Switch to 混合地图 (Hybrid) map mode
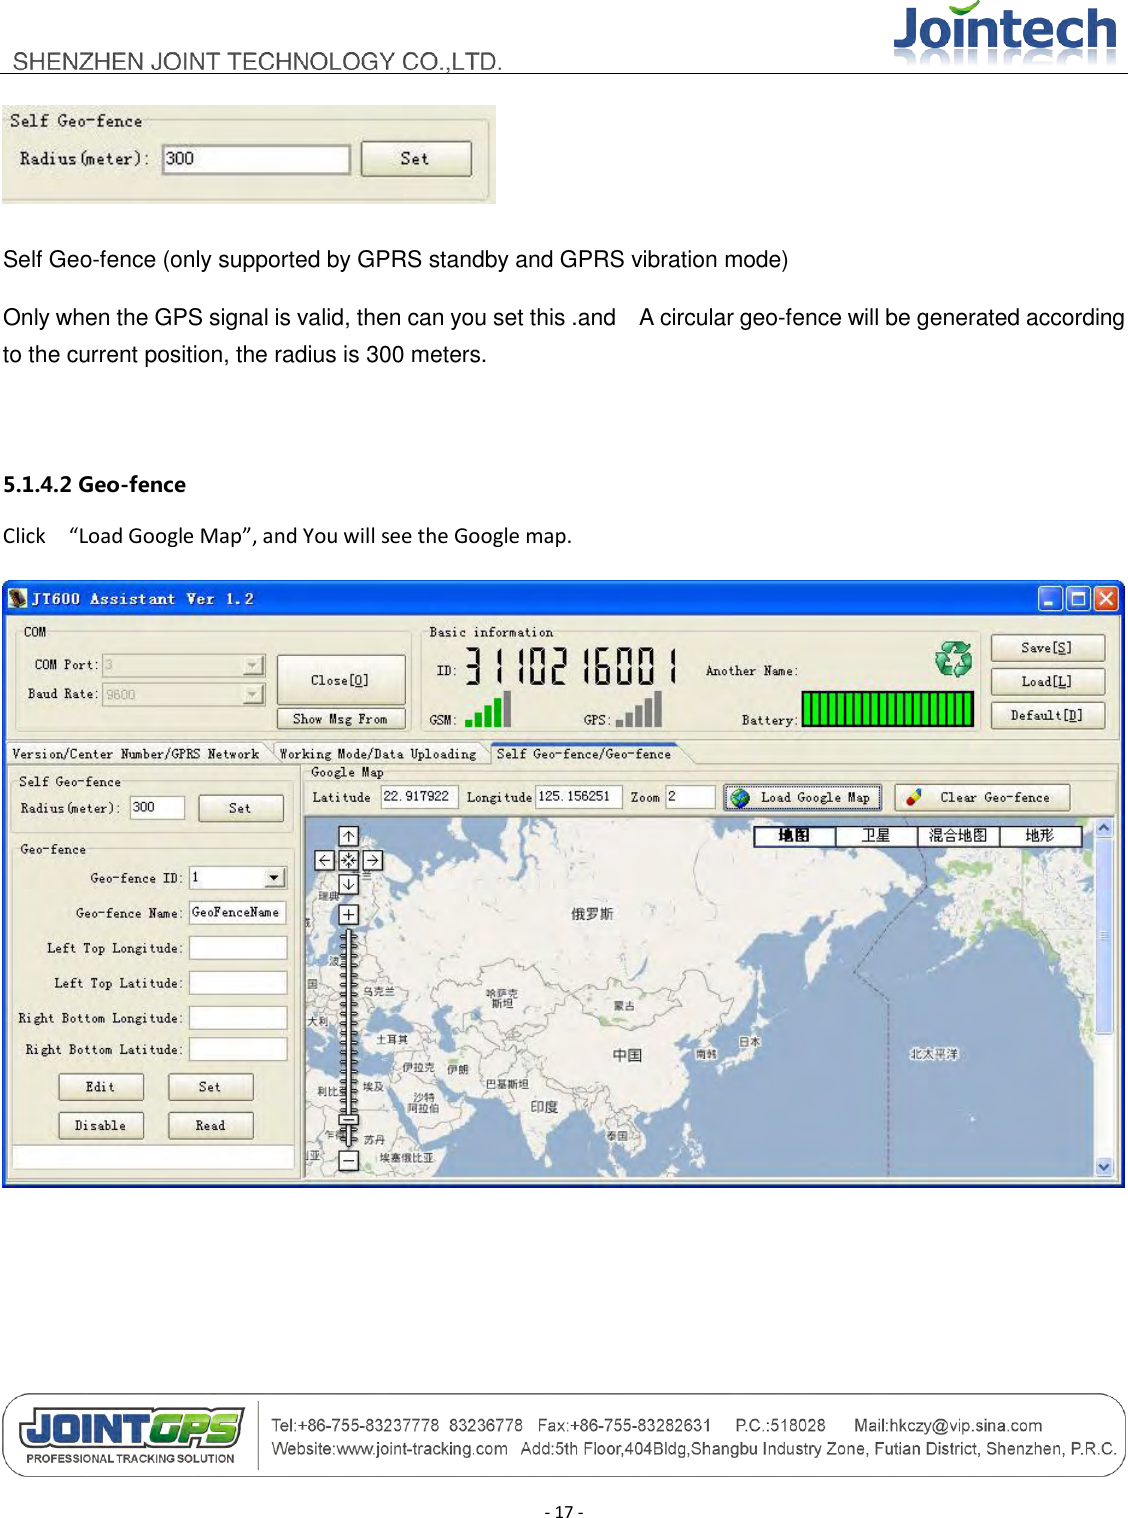 pos(956,835)
